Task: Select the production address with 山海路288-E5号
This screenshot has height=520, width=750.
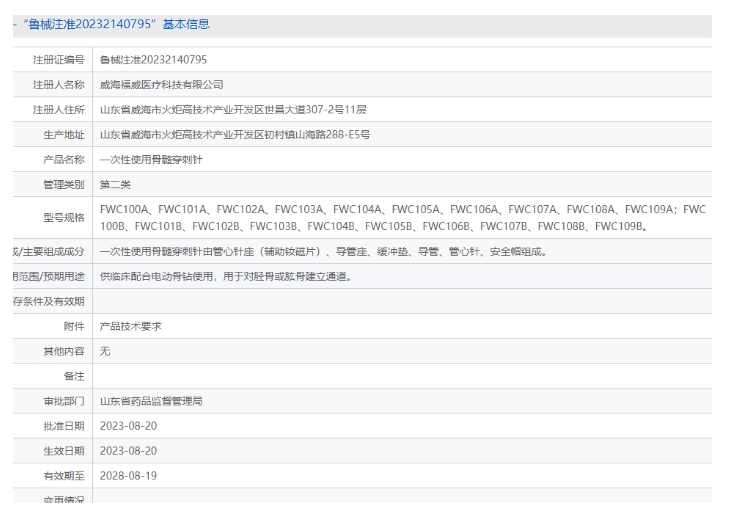Action: (x=234, y=134)
